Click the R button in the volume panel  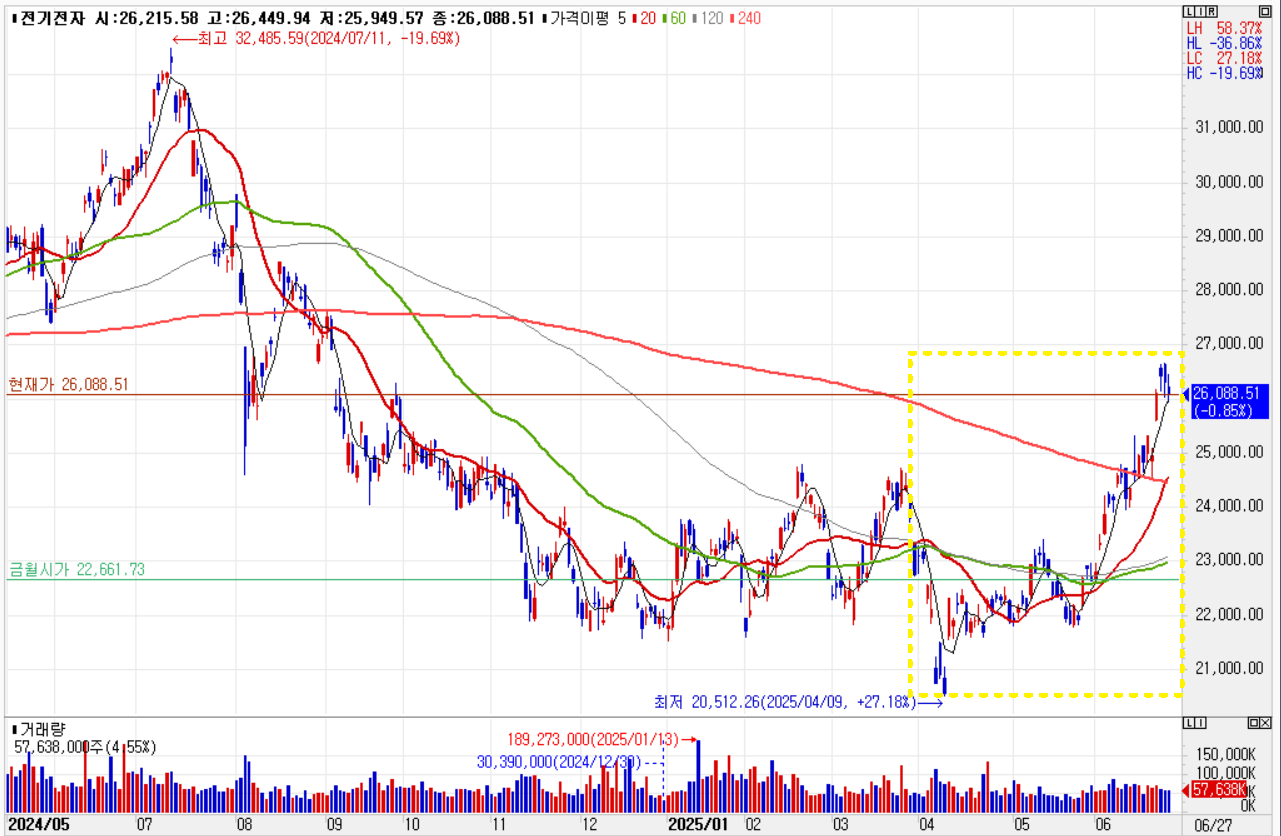[x=1200, y=723]
